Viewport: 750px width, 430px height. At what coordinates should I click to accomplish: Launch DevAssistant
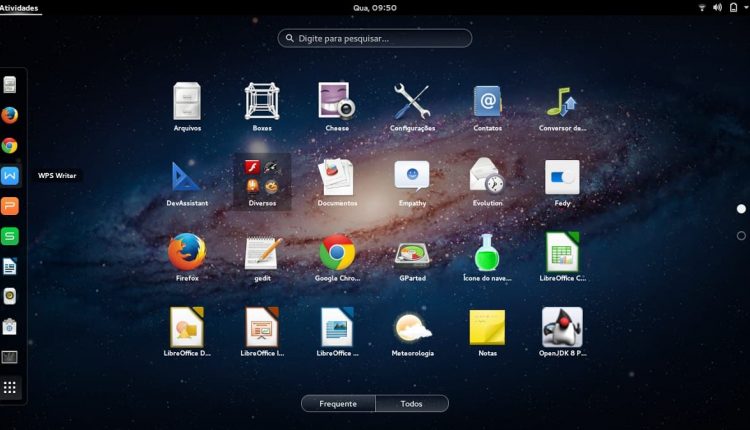[186, 176]
